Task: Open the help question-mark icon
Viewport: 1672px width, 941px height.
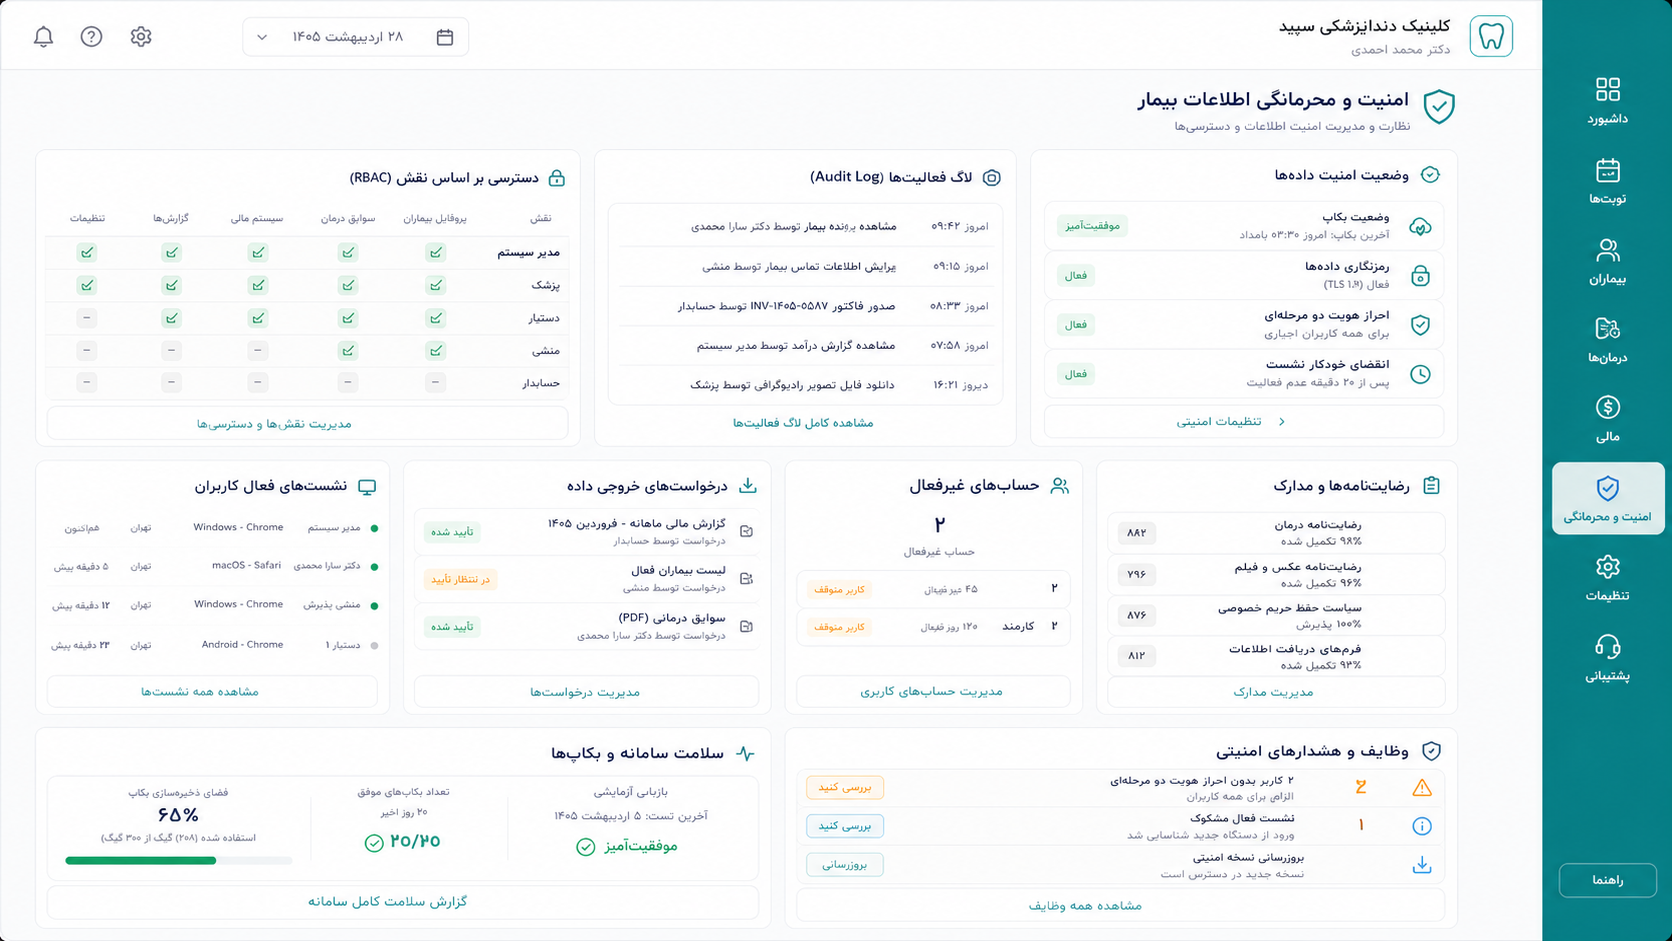Action: click(x=91, y=37)
